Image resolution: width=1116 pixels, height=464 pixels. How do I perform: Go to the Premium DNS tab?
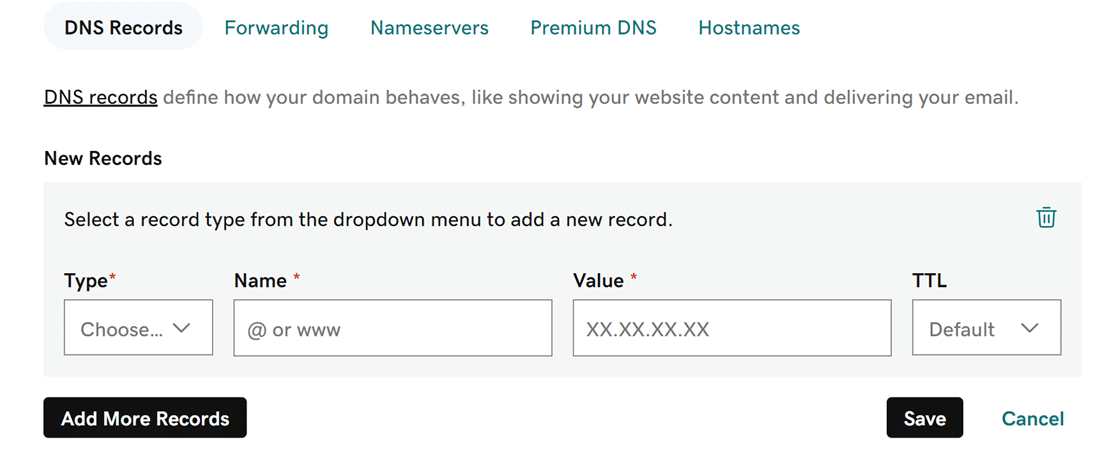(x=594, y=28)
